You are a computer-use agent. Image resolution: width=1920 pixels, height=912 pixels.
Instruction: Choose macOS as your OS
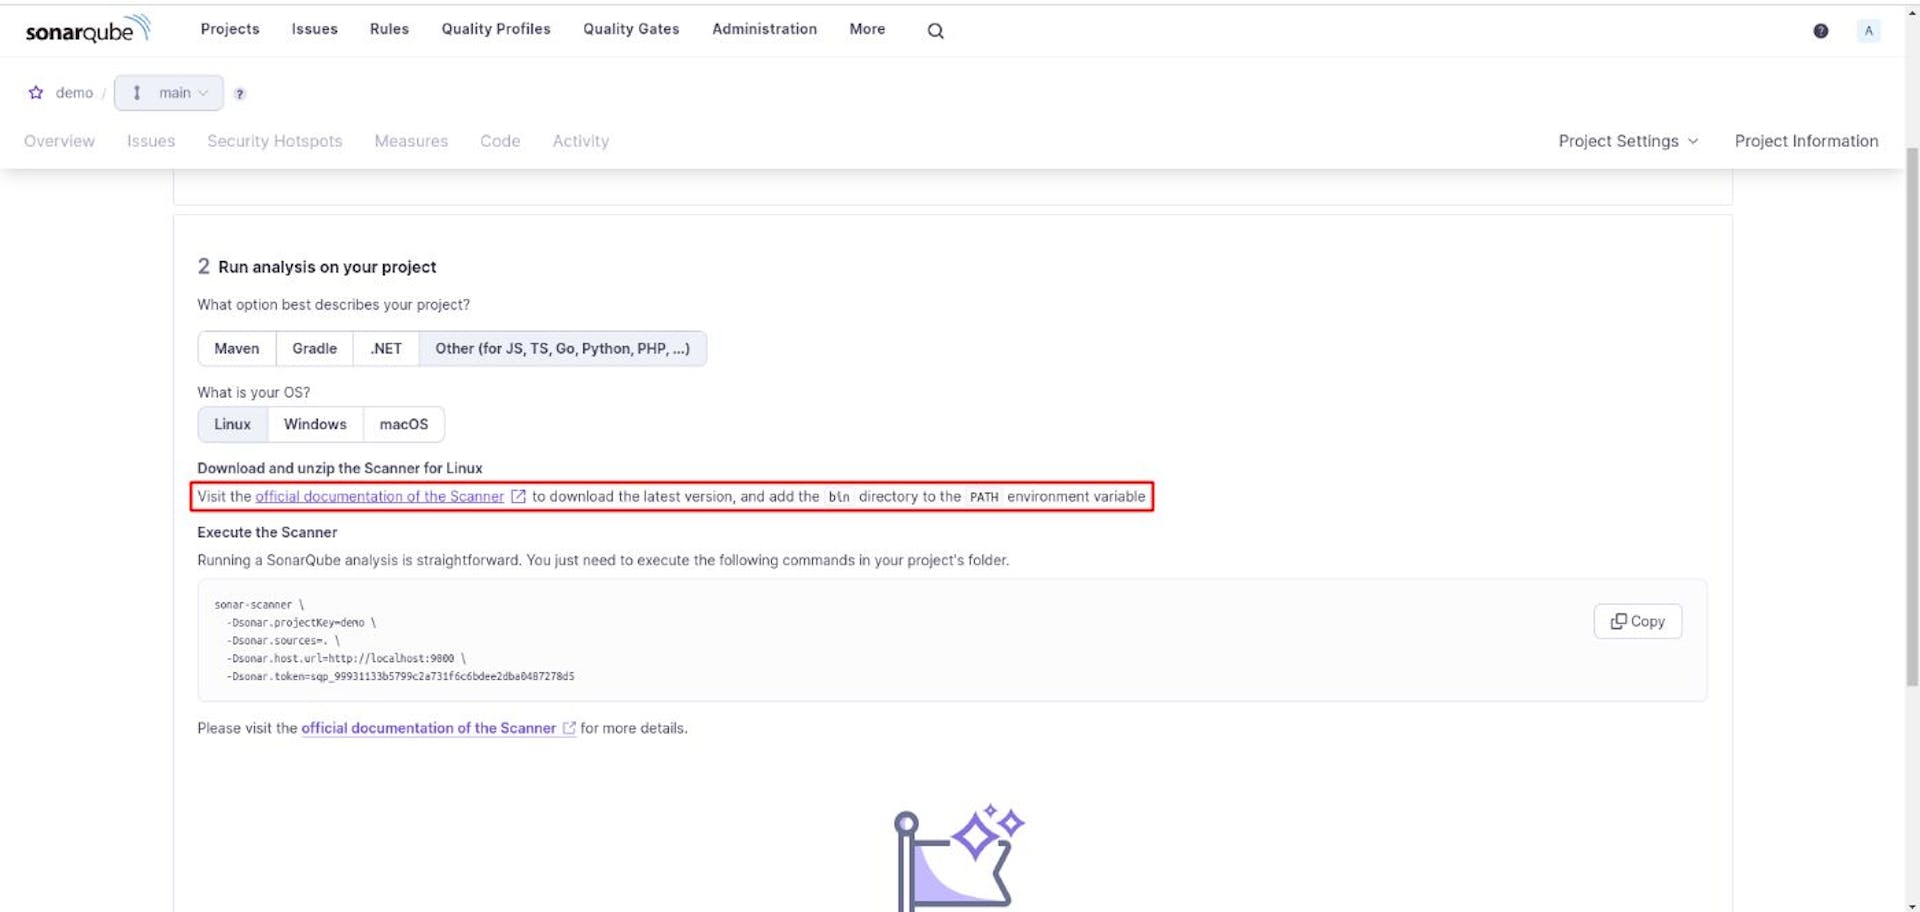(403, 424)
